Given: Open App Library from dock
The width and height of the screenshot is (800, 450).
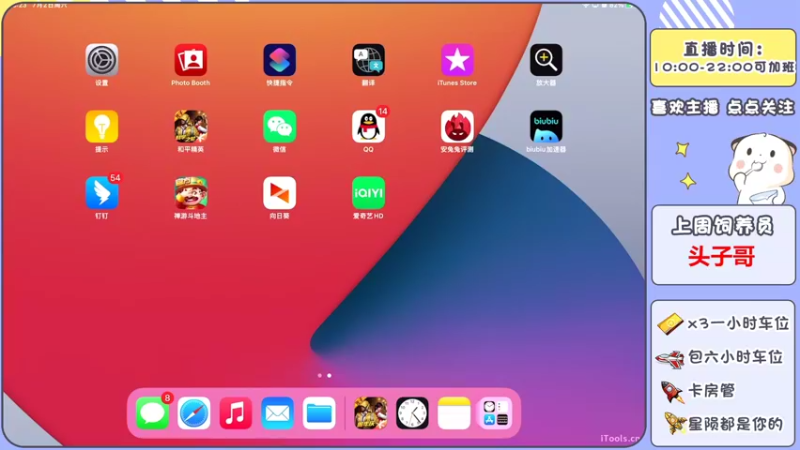Looking at the screenshot, I should click(x=495, y=413).
